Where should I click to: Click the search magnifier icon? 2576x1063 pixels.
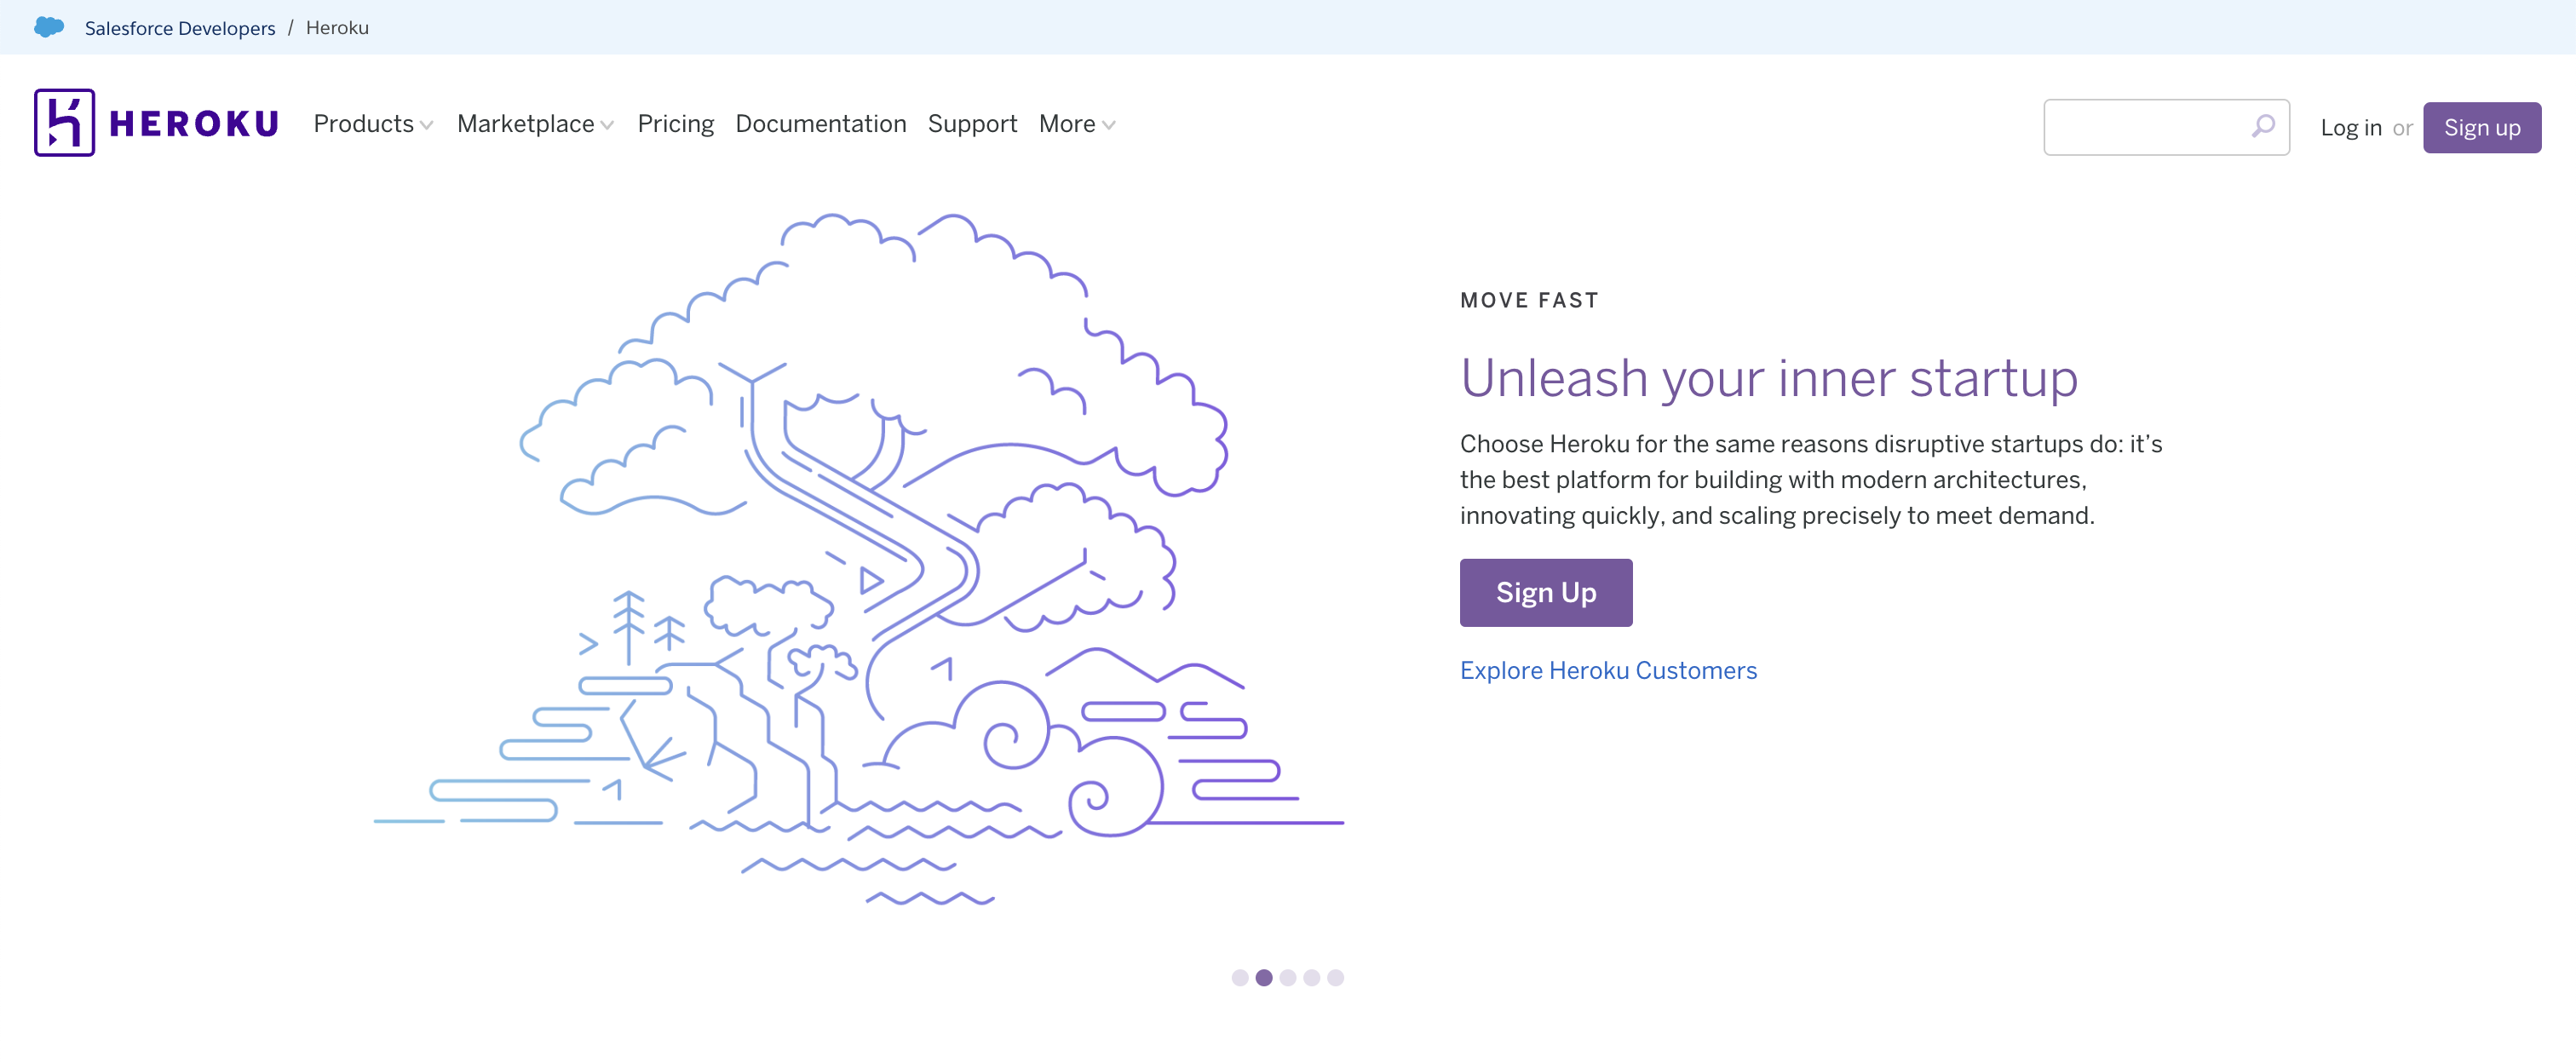coord(2263,126)
